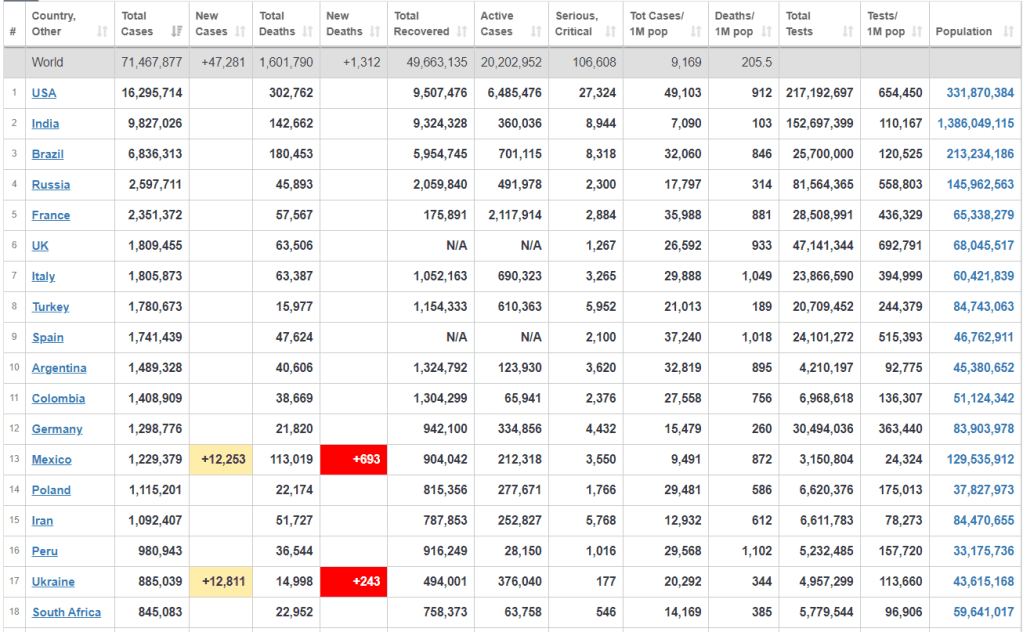The image size is (1023, 632).
Task: Click sort arrows in New Deaths column
Action: (378, 32)
